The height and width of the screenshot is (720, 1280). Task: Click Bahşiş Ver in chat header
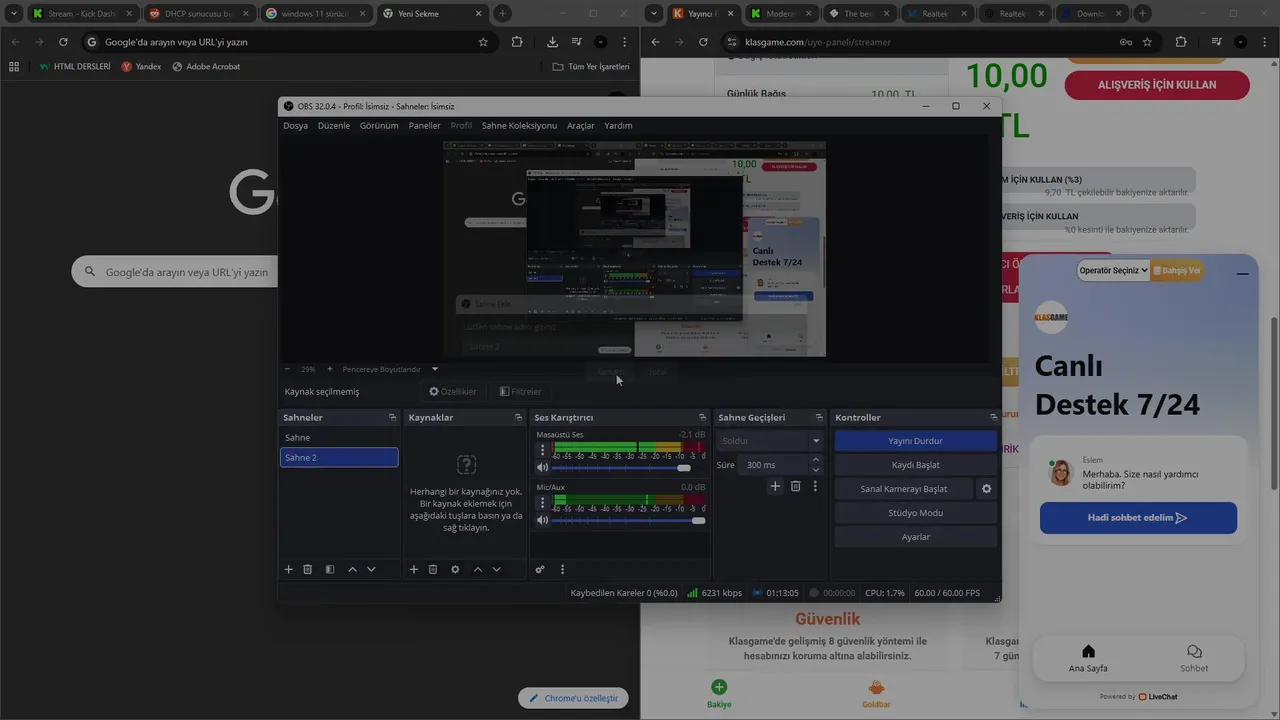(1177, 270)
